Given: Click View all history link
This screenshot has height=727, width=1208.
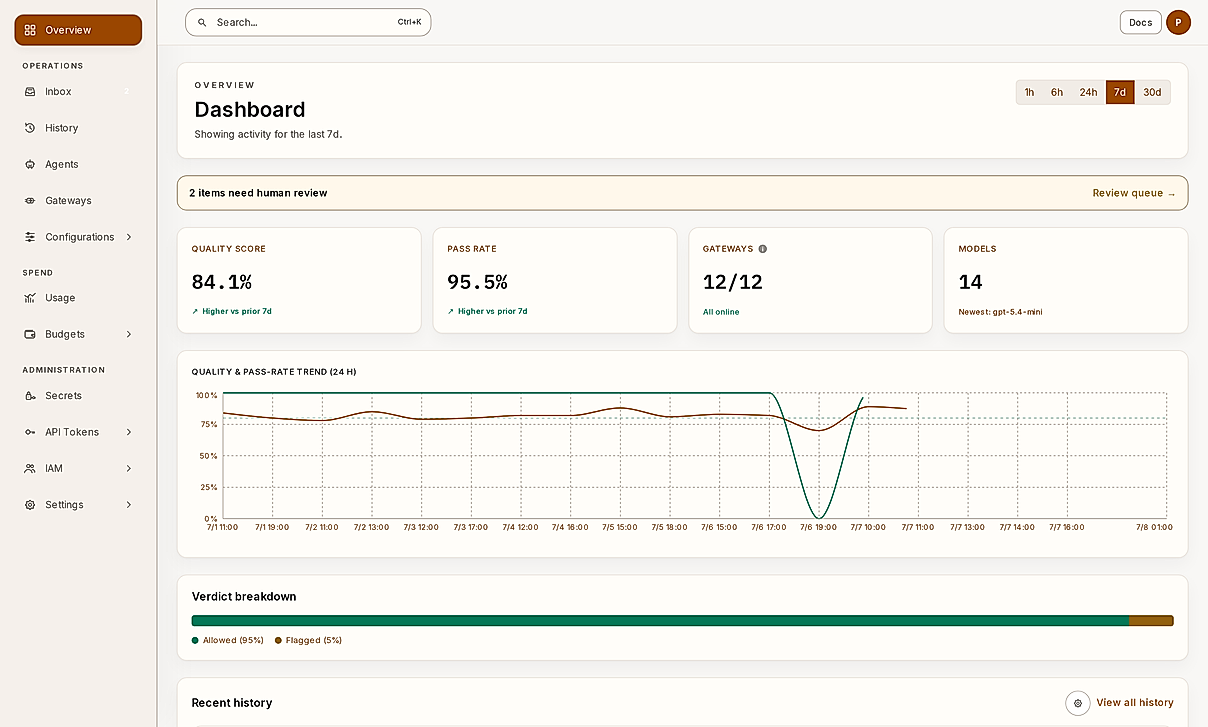Looking at the screenshot, I should pos(1135,703).
